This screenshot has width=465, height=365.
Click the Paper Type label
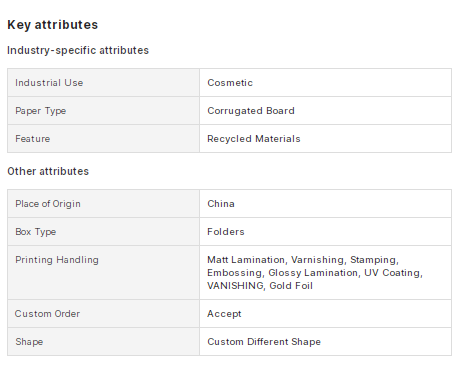pos(41,111)
